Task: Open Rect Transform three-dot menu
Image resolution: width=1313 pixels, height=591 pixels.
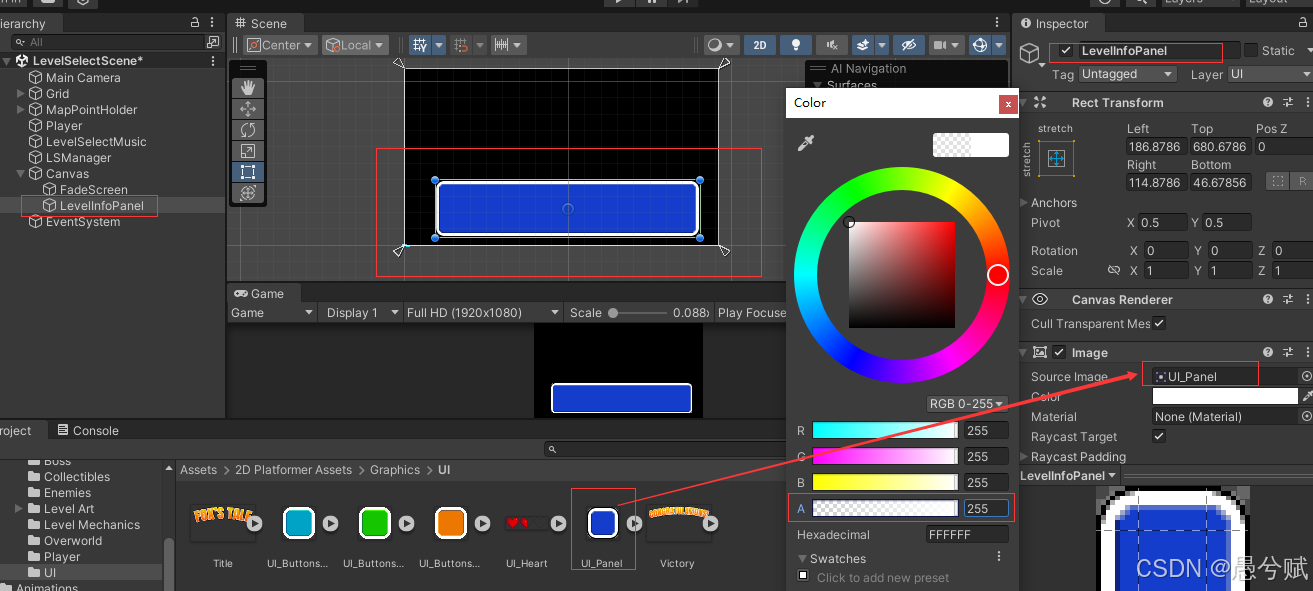Action: [x=1306, y=102]
